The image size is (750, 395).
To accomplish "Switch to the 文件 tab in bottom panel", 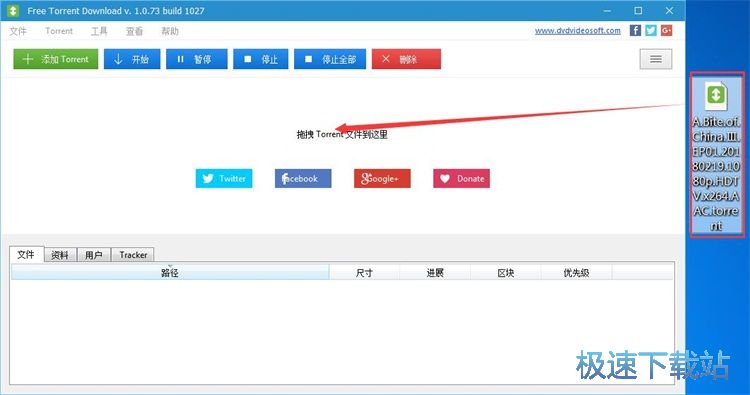I will (x=26, y=254).
